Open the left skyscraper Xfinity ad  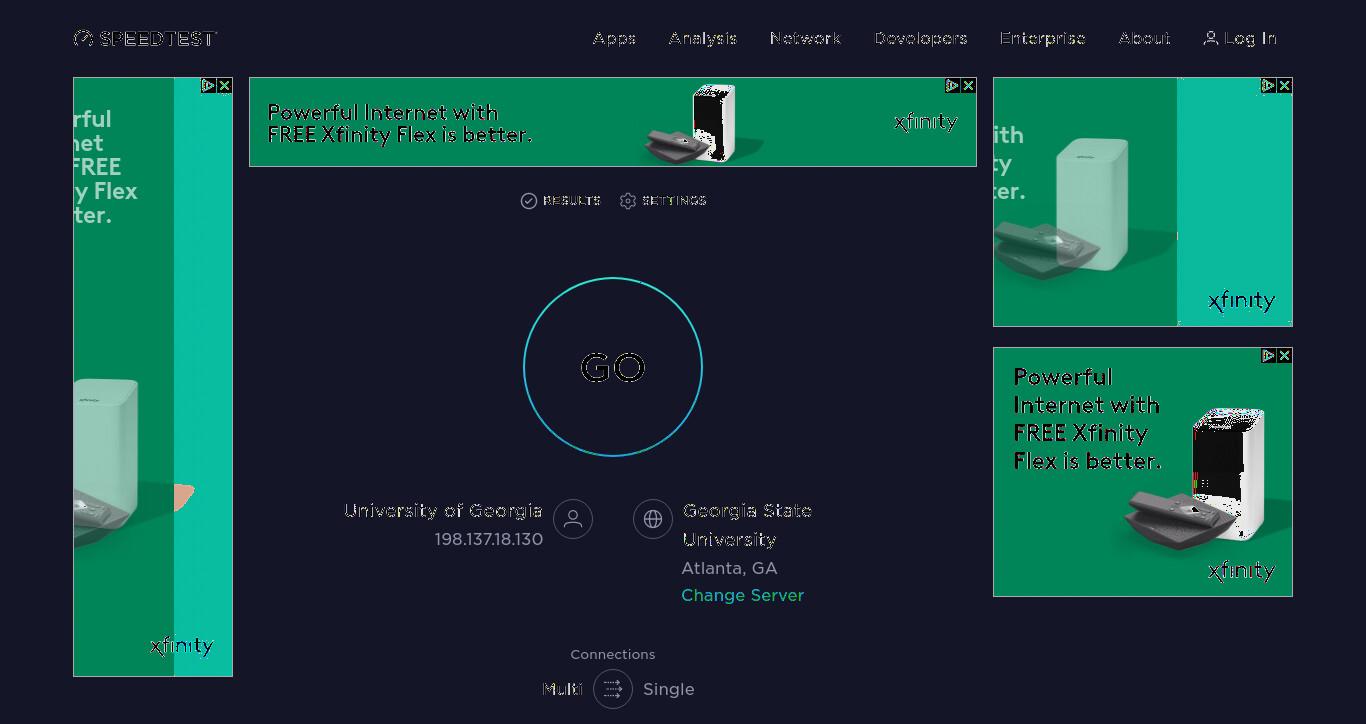(153, 377)
